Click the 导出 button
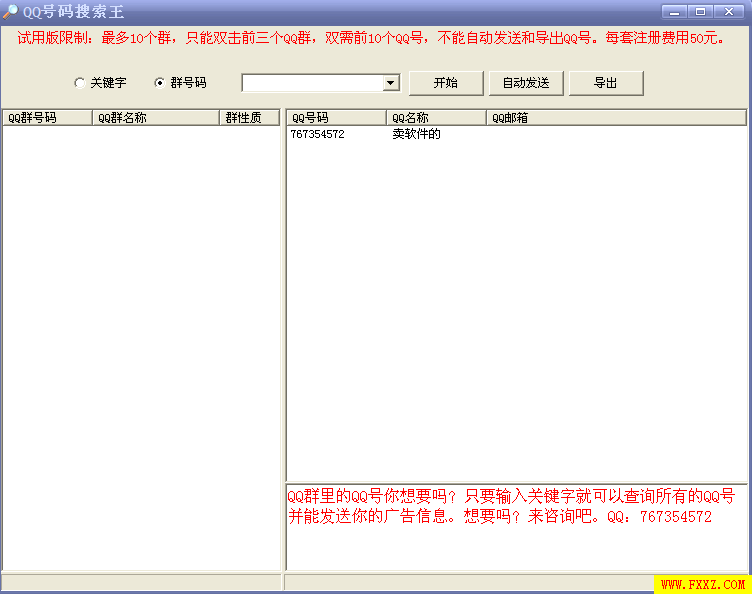The width and height of the screenshot is (752, 594). click(x=606, y=83)
